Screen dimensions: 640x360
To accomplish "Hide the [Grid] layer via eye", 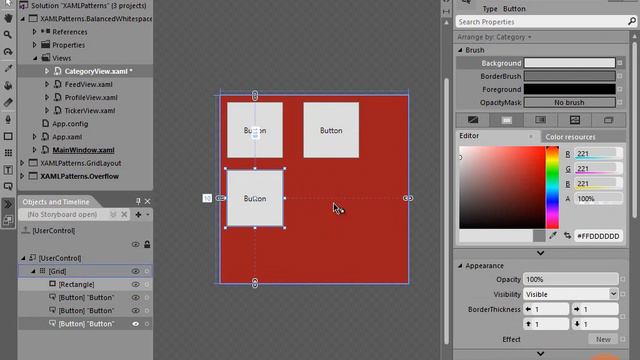I will 136,271.
